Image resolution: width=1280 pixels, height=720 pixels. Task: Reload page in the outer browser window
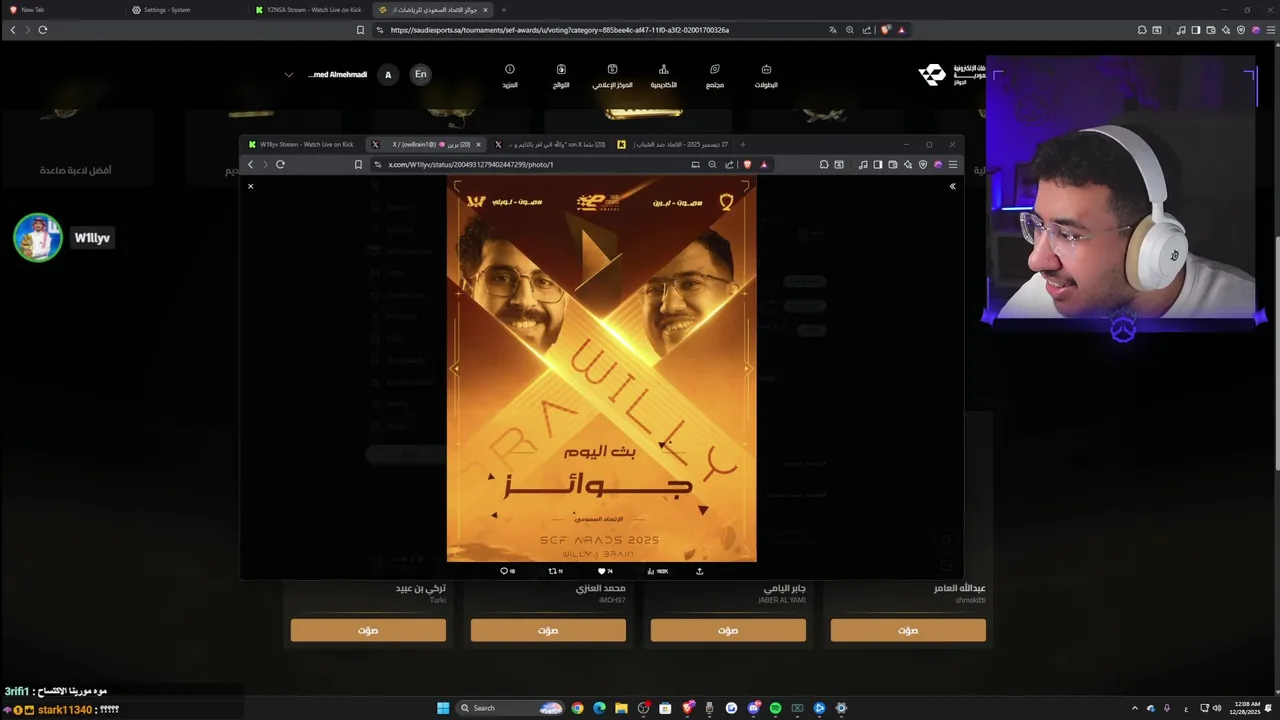pos(43,30)
